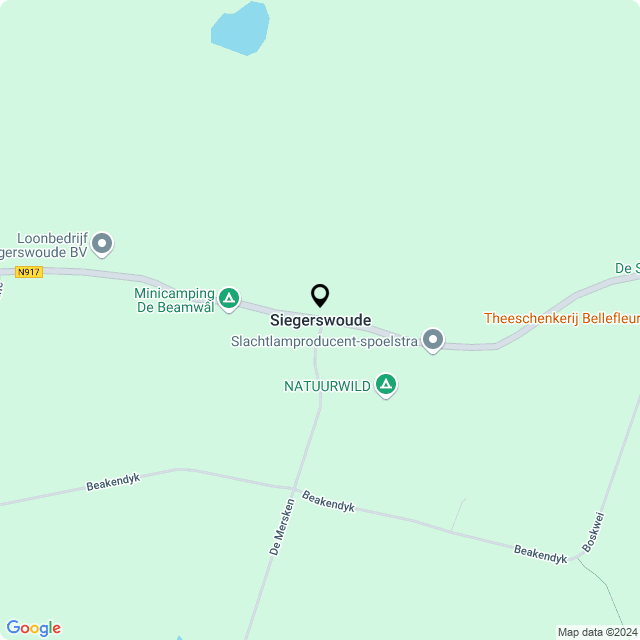The width and height of the screenshot is (640, 640).
Task: Click the Boskwei road label
Action: (593, 532)
